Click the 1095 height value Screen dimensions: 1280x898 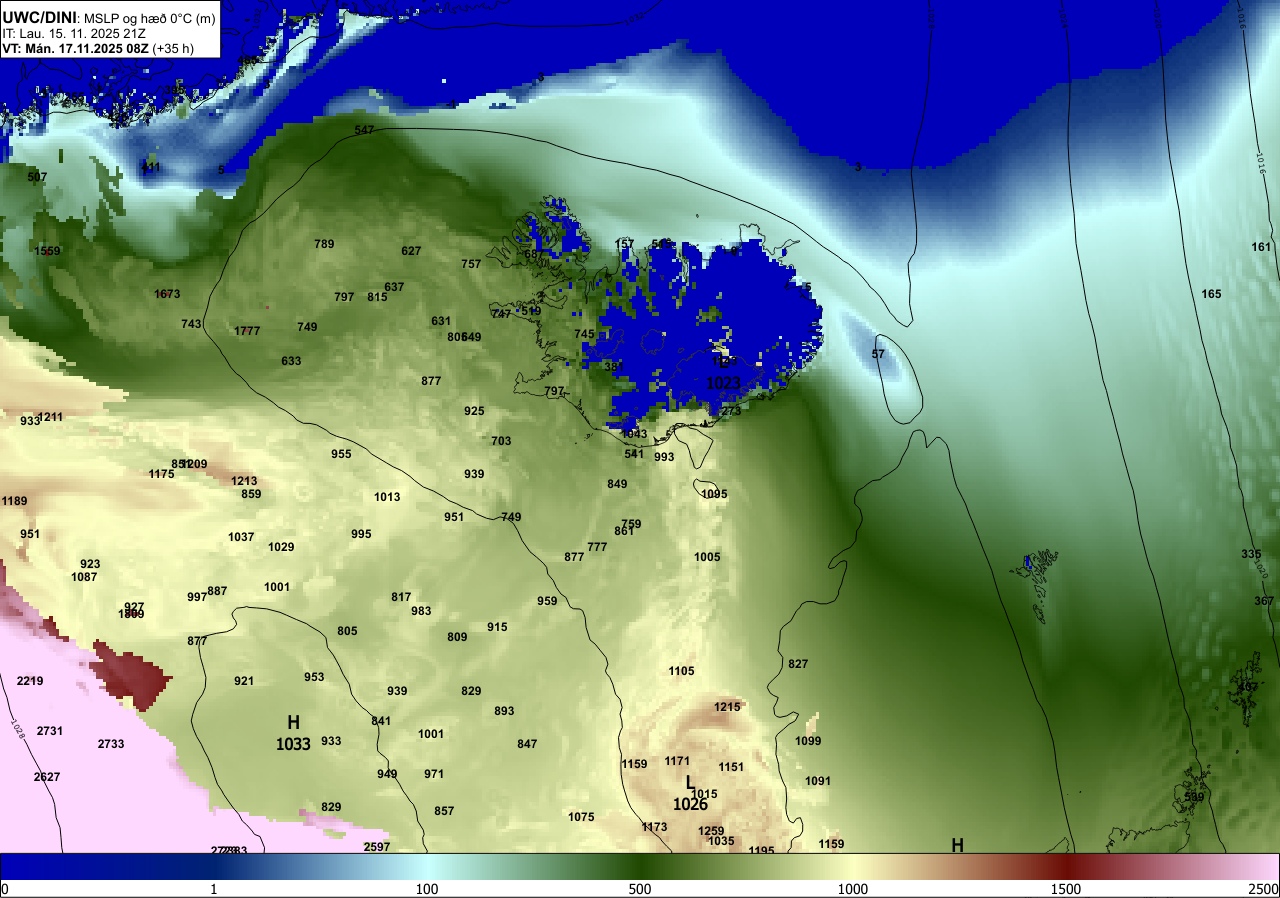[714, 494]
